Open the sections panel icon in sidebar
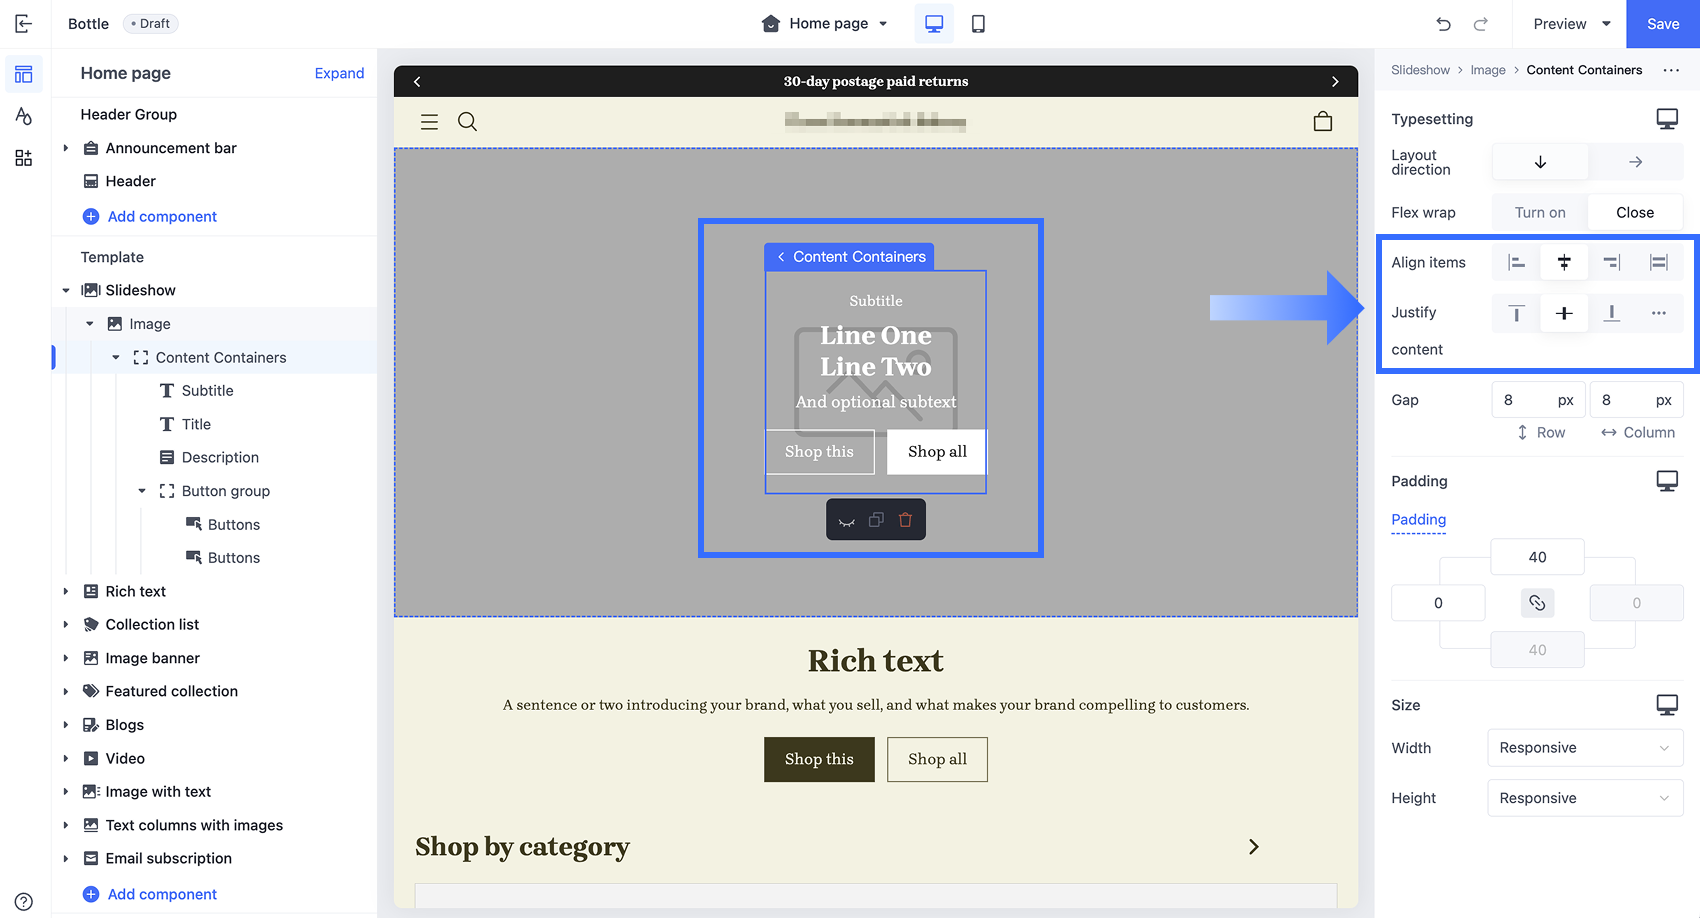The image size is (1700, 918). [x=24, y=74]
